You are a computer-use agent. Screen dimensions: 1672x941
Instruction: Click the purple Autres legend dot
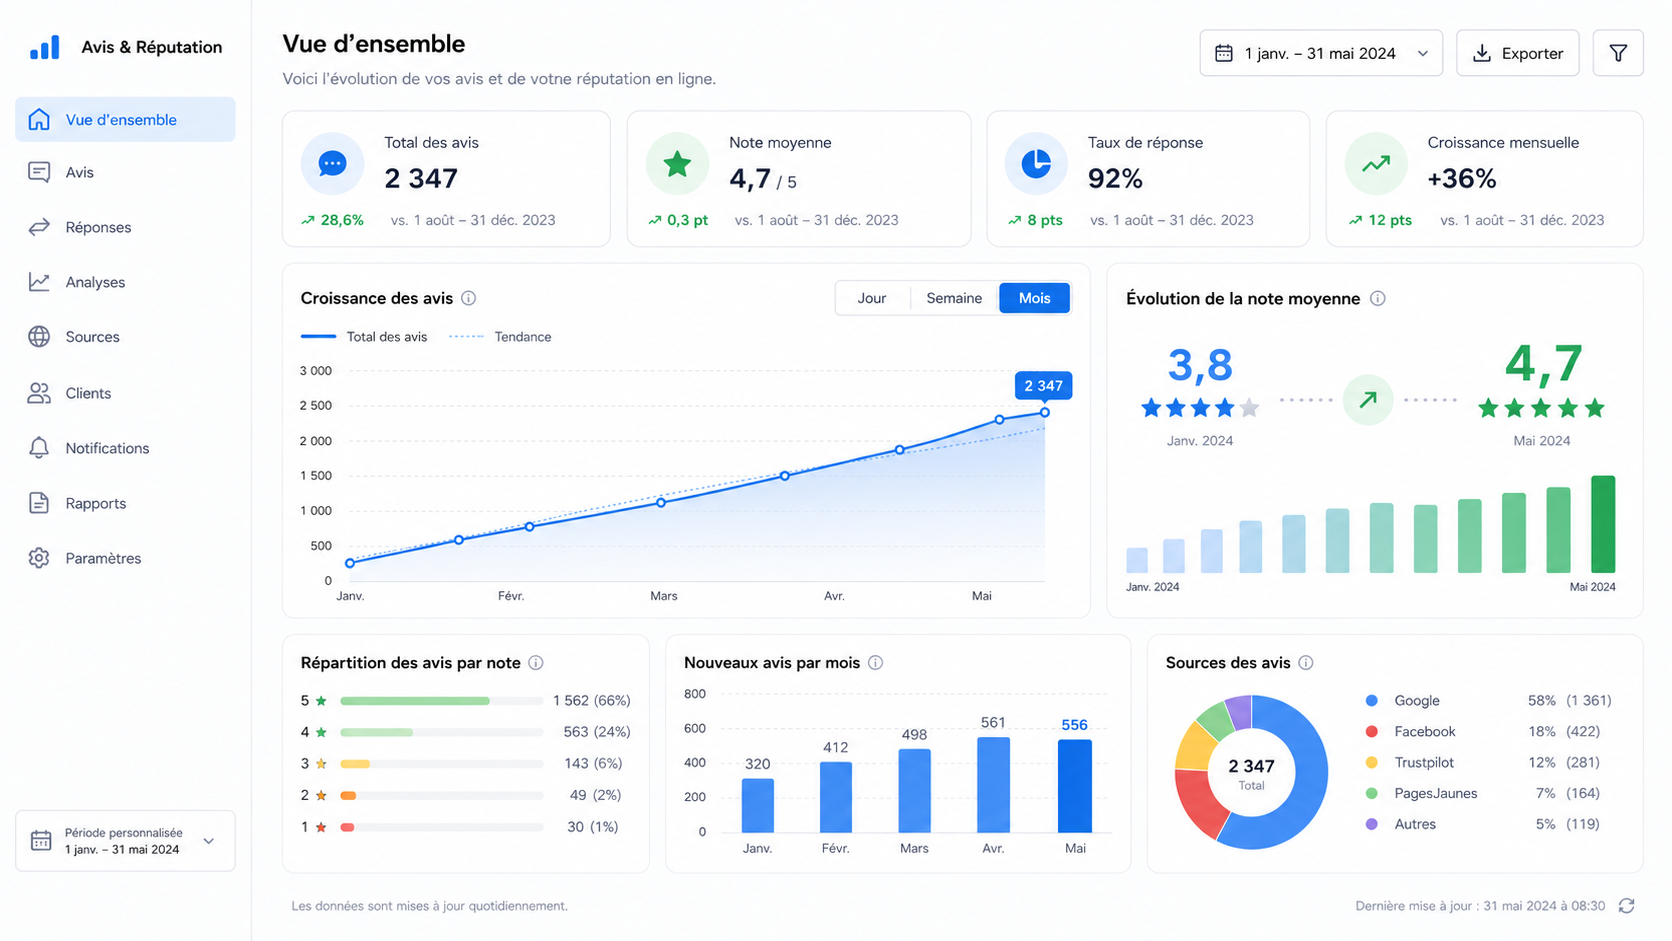click(1372, 824)
